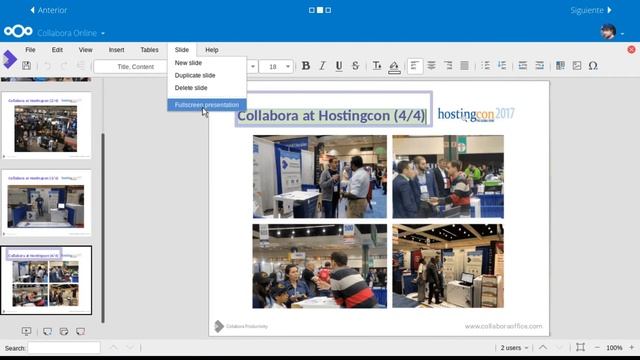Open the font color tool
The width and height of the screenshot is (640, 360).
[377, 66]
